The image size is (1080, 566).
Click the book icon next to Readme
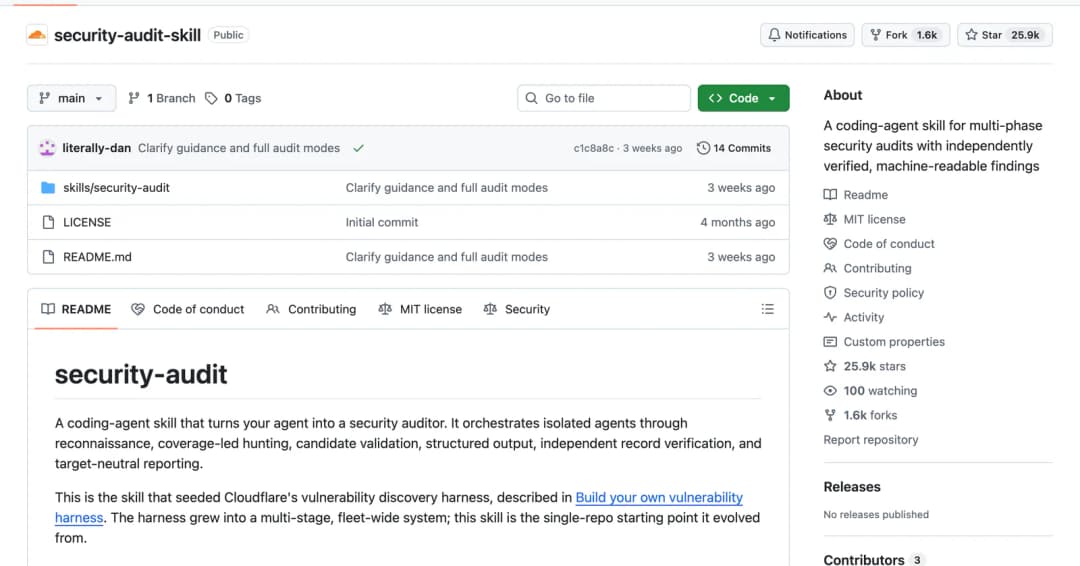830,195
